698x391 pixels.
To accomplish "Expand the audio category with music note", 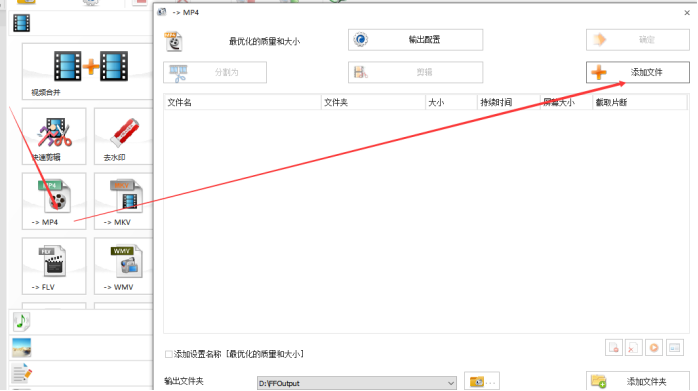I will 21,322.
